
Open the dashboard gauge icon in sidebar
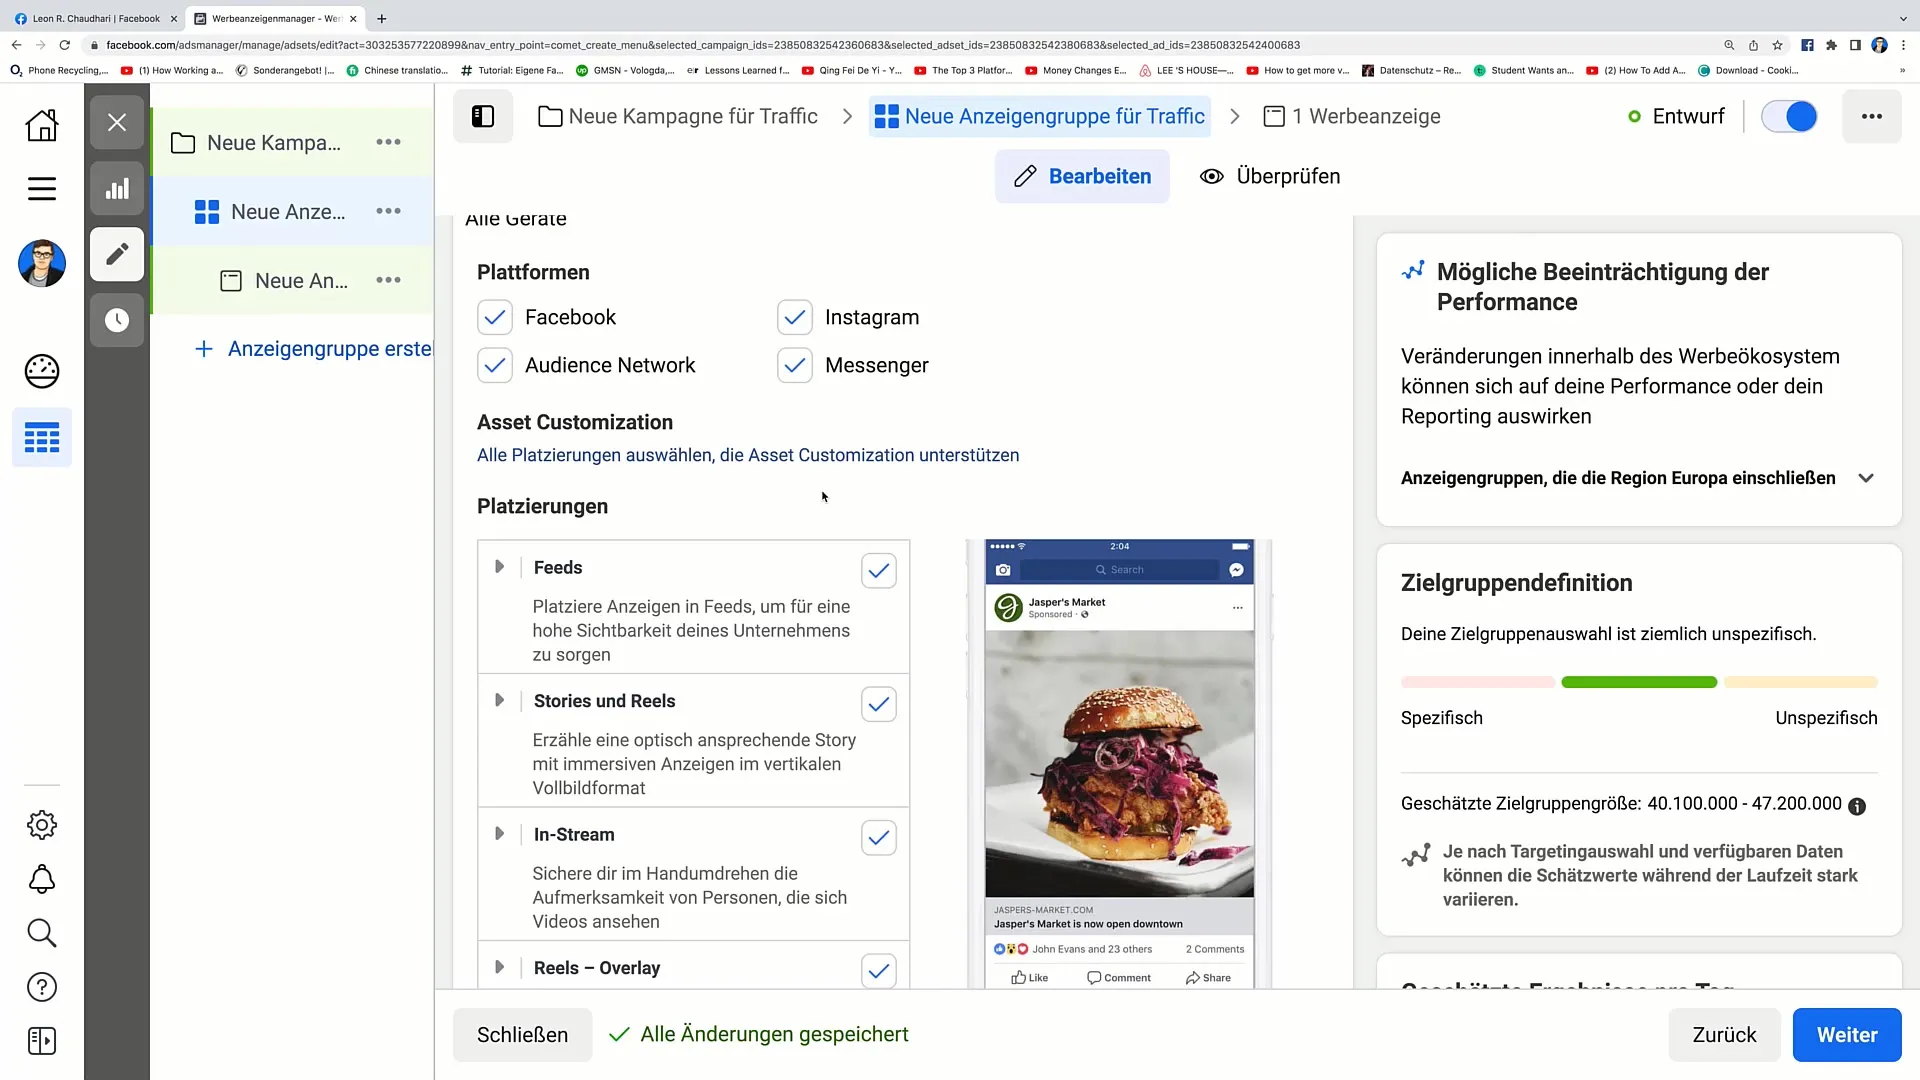pos(42,371)
